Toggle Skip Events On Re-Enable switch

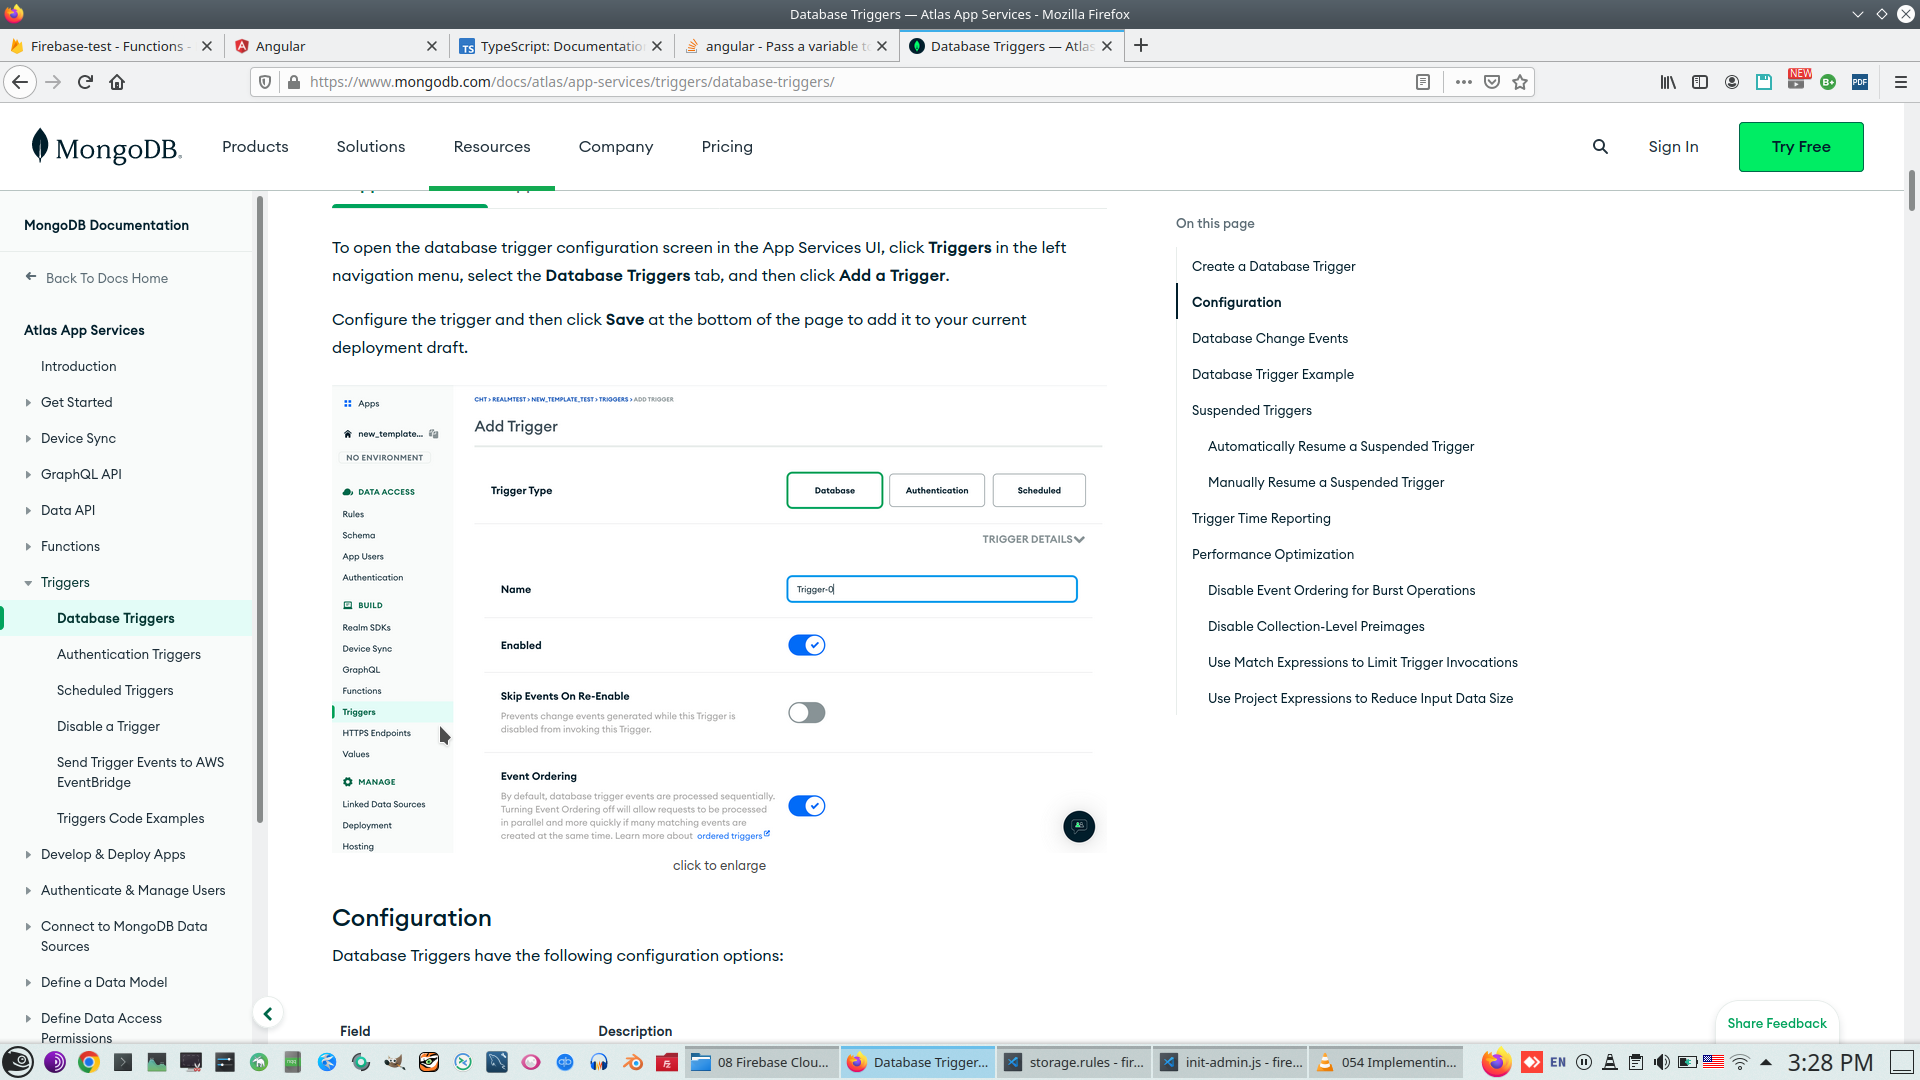pos(806,713)
